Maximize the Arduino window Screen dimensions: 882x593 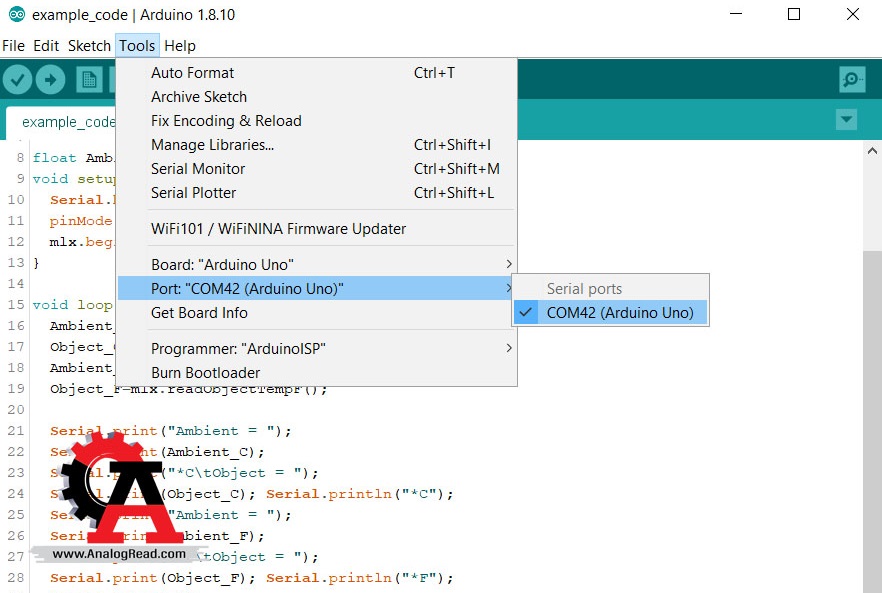pos(794,14)
